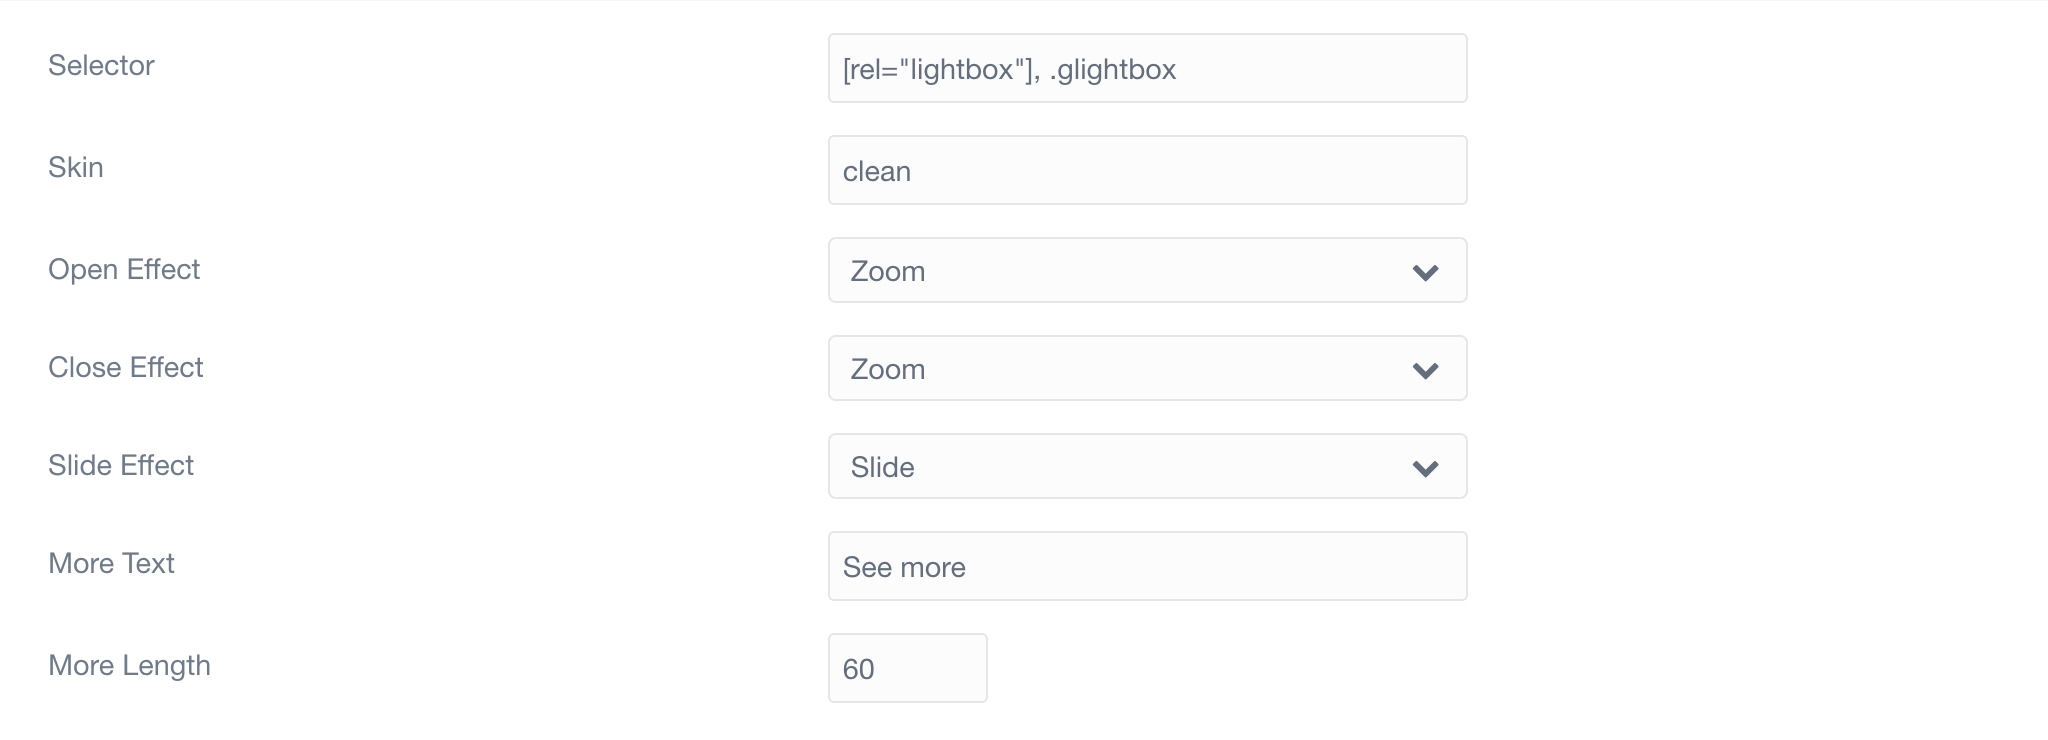
Task: Click the More Length label
Action: (129, 666)
